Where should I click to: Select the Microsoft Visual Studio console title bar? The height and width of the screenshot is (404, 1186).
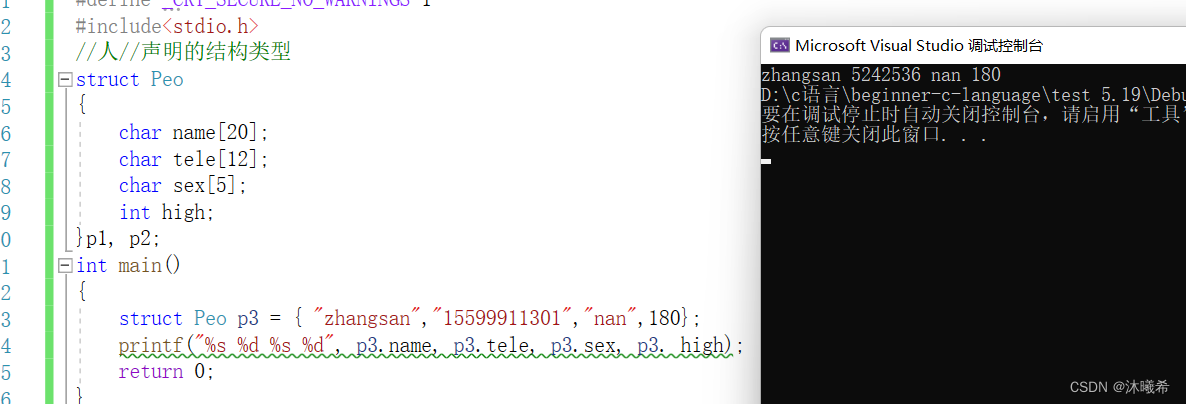973,45
